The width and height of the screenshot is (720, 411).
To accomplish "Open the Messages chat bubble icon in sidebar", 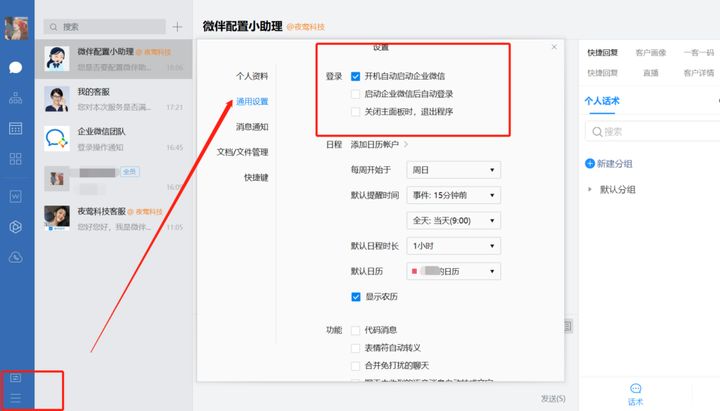I will click(16, 68).
